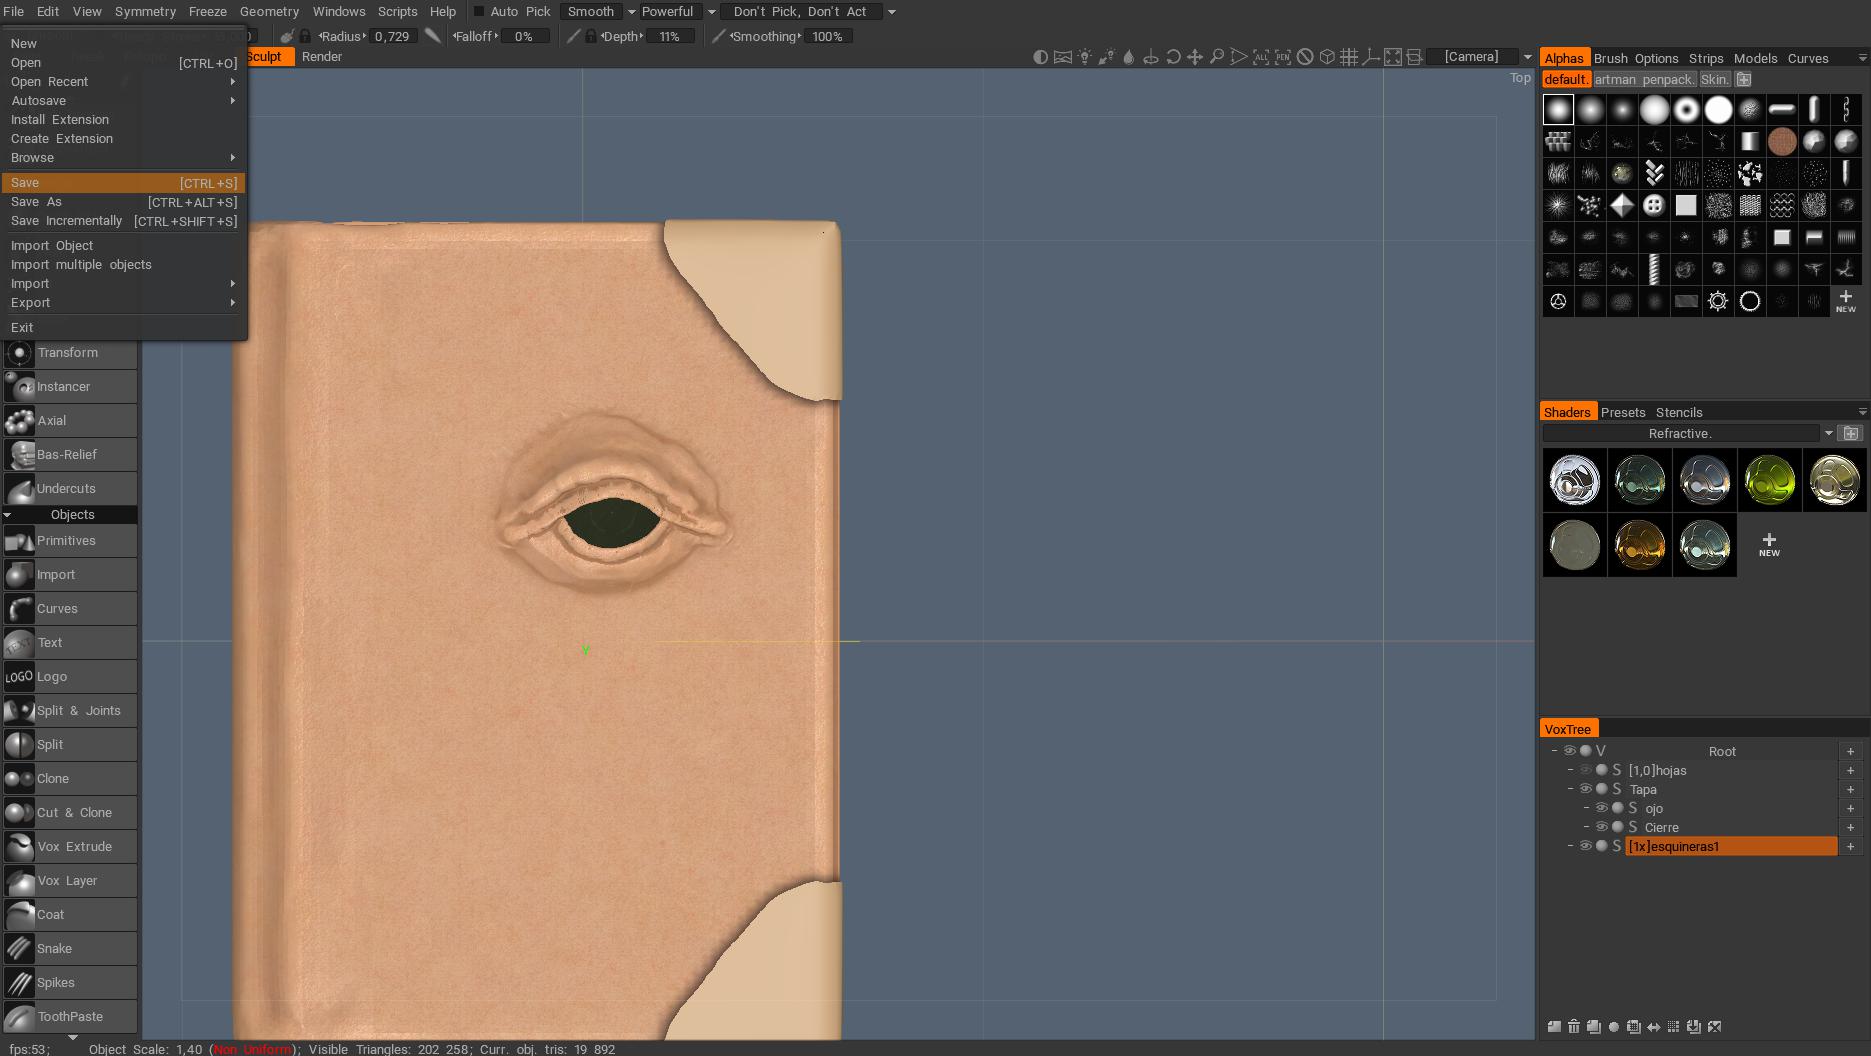Add child layer to Root with plus button
The height and width of the screenshot is (1056, 1871).
[1850, 751]
